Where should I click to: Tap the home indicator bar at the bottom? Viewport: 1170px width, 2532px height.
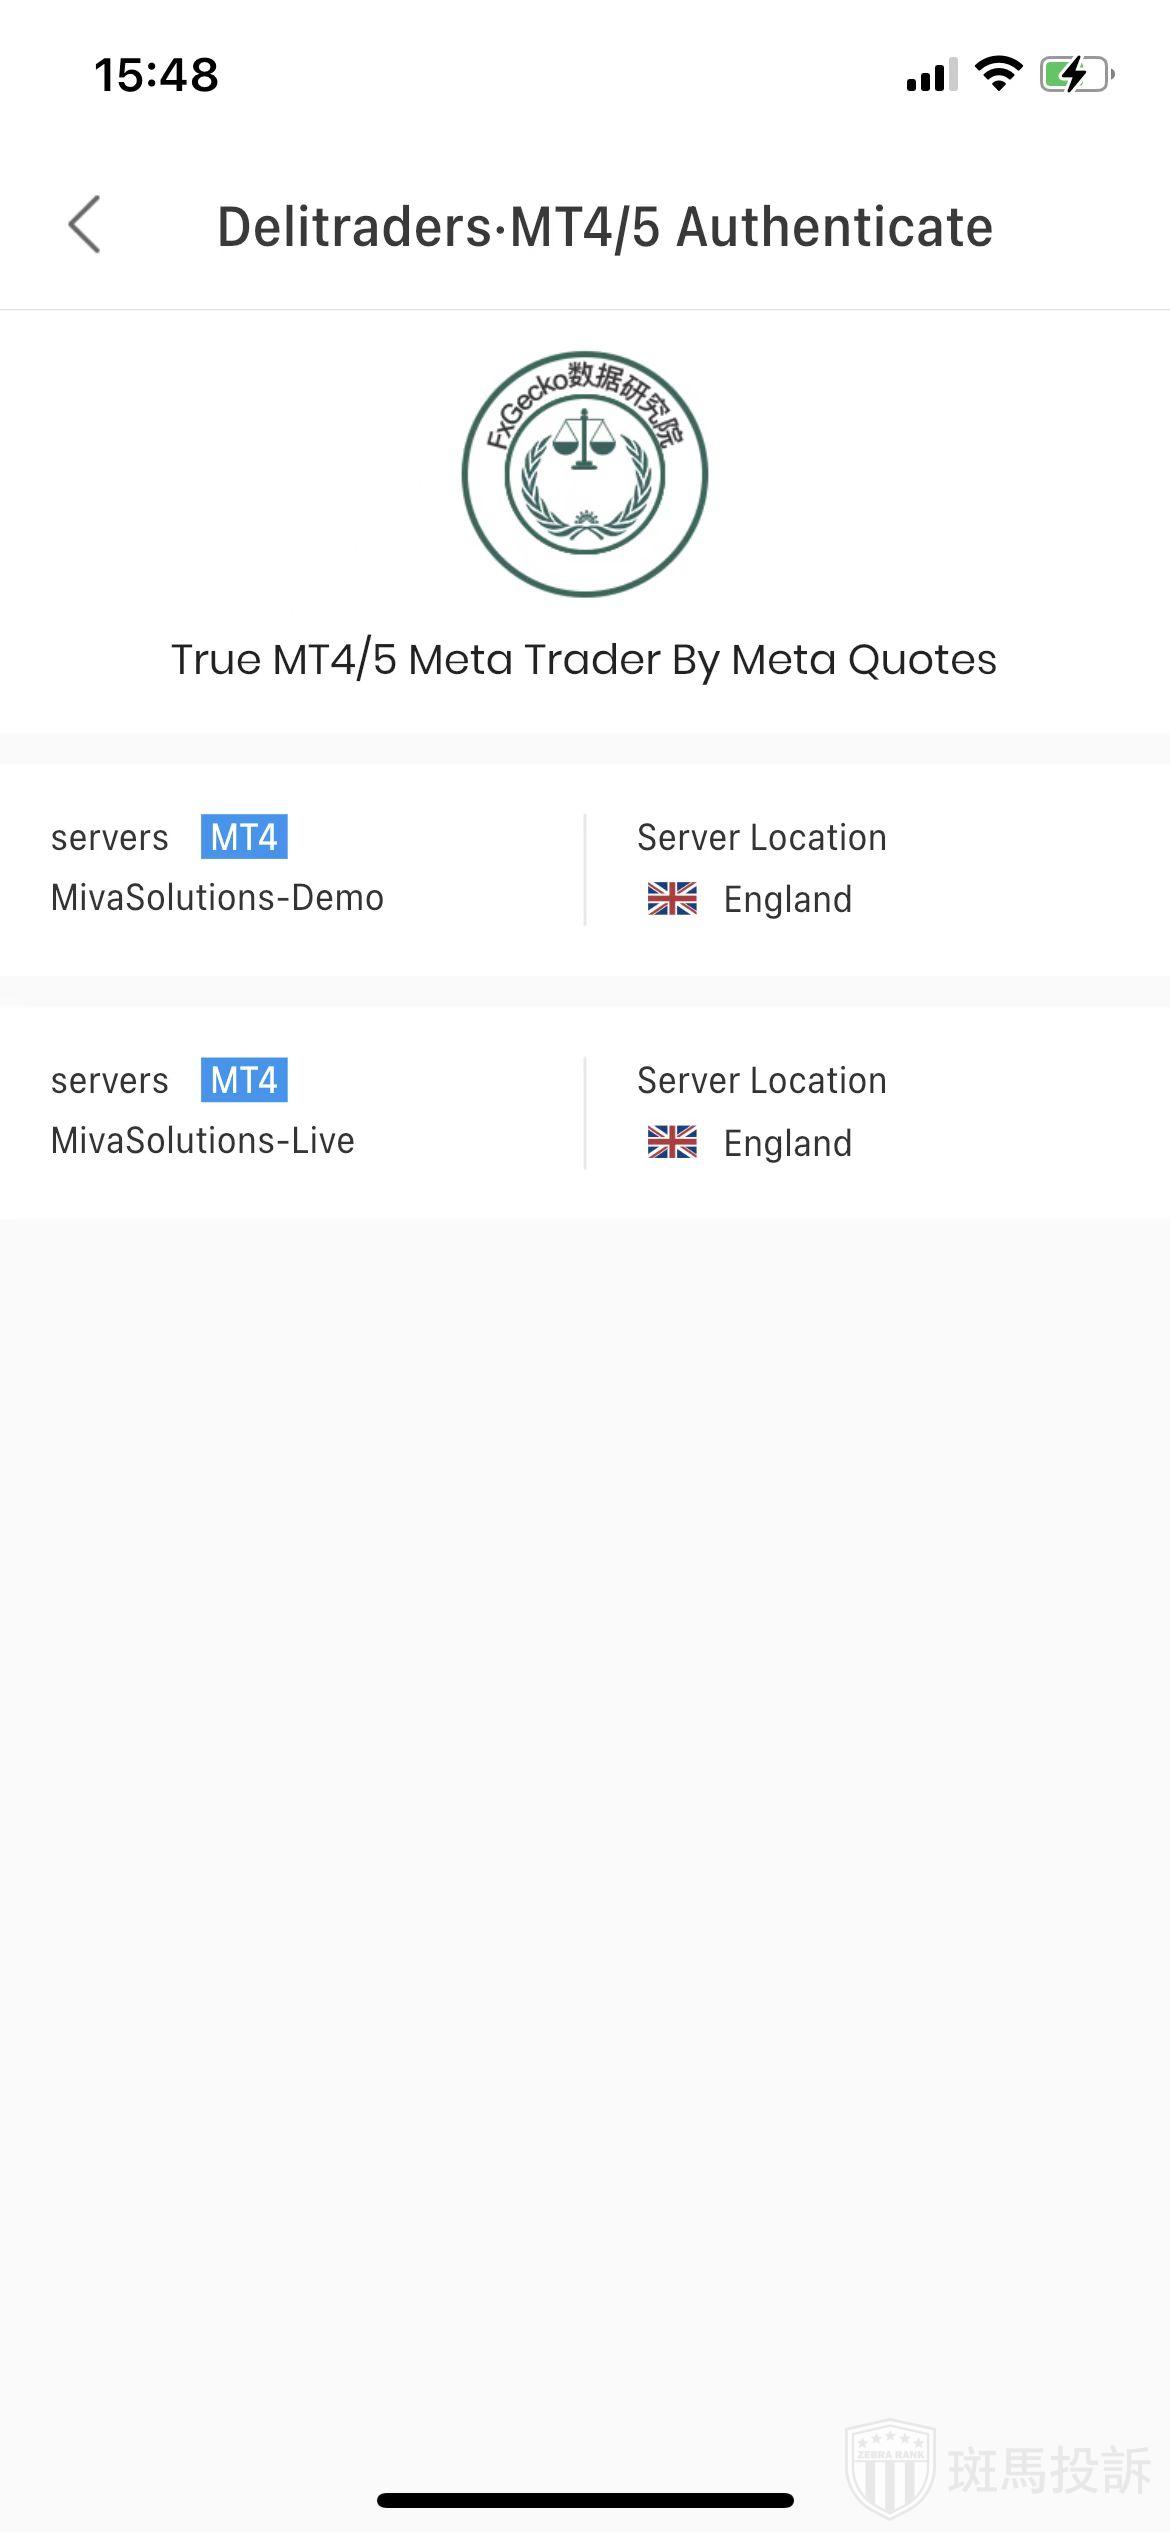pyautogui.click(x=585, y=2500)
